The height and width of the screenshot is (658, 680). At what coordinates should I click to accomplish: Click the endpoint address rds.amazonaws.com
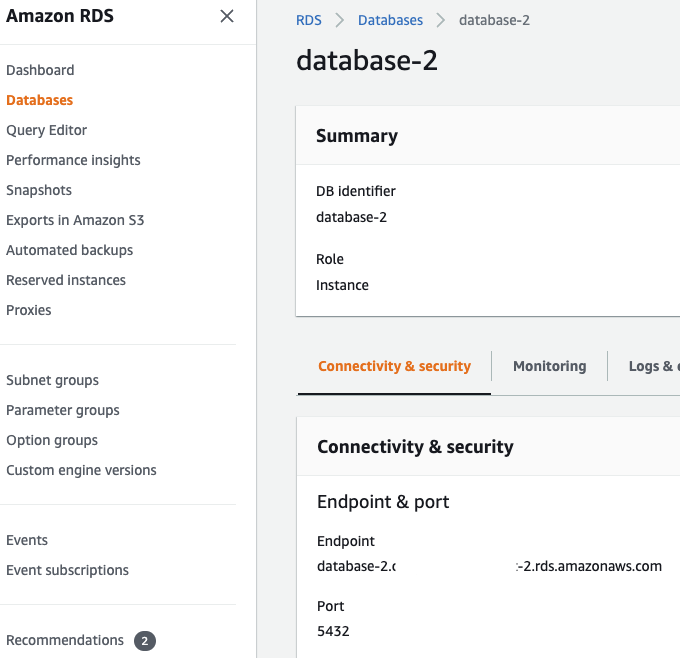(x=490, y=566)
